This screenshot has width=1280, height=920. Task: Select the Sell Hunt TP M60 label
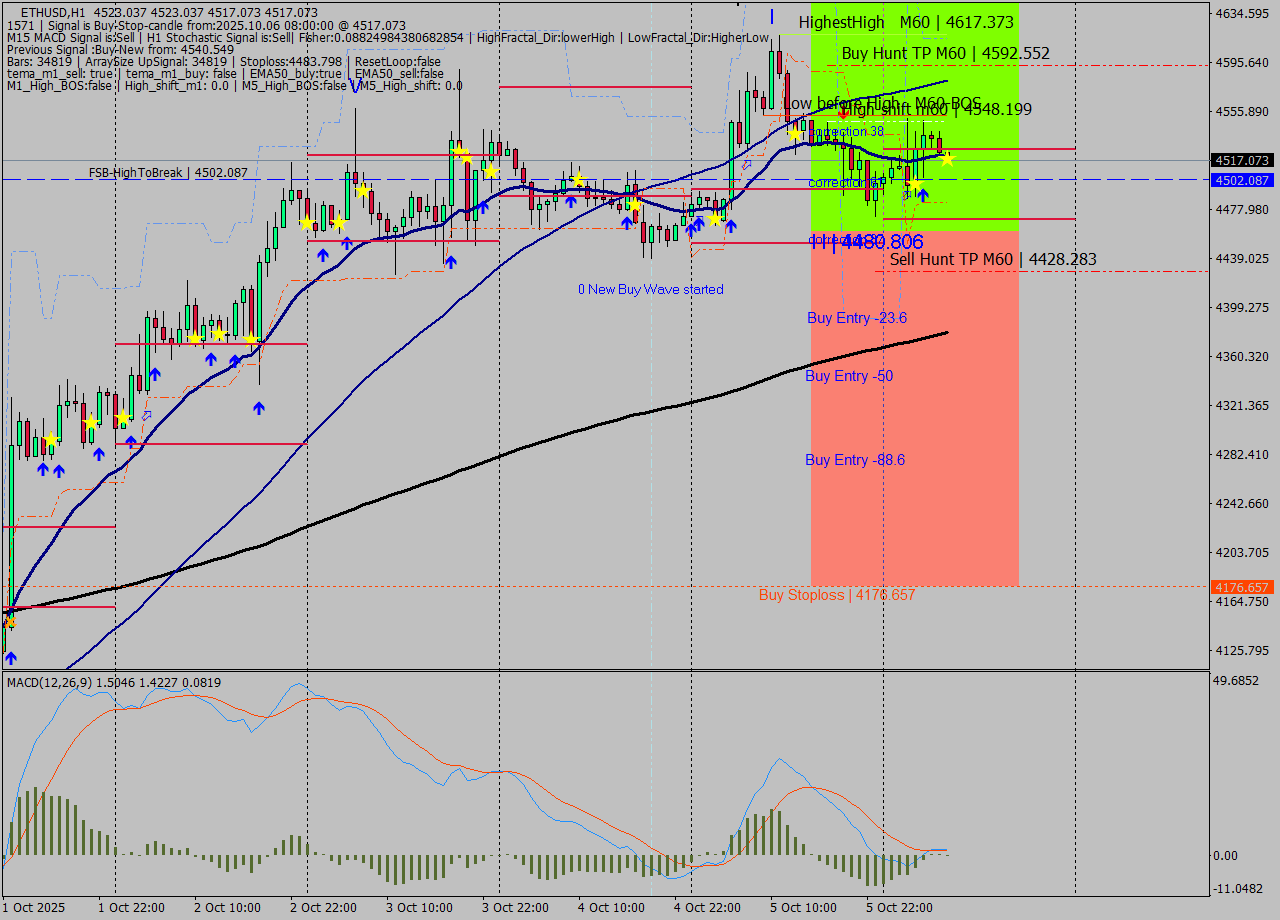pos(992,259)
